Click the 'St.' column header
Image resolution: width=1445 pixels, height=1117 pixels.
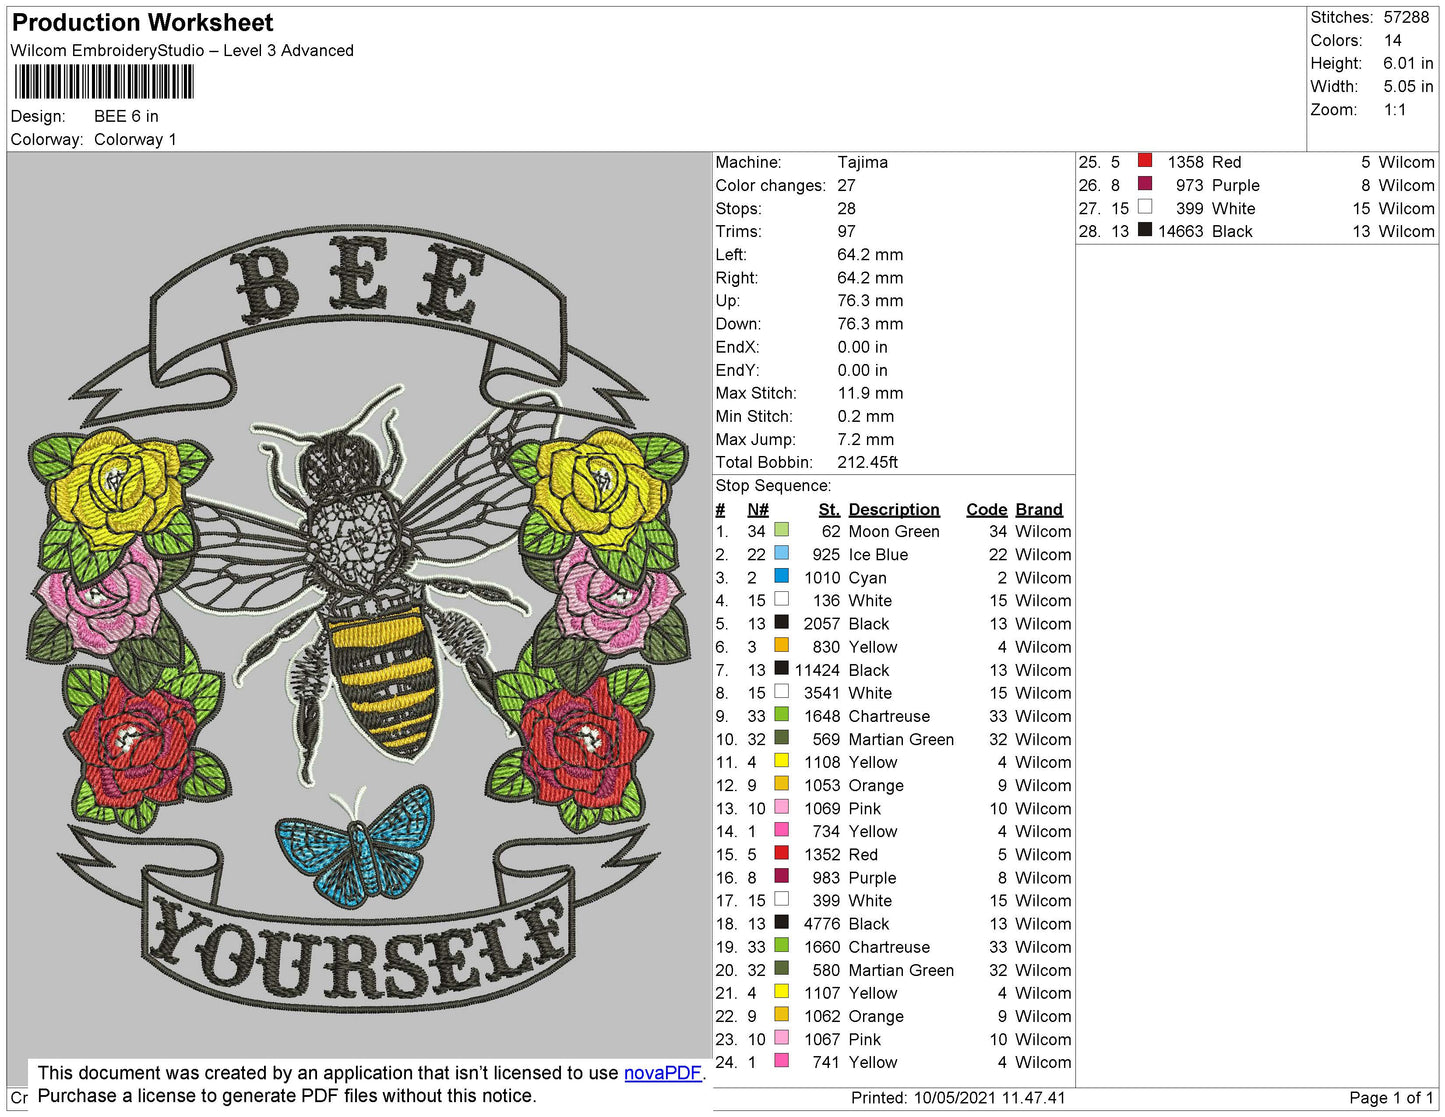pyautogui.click(x=829, y=509)
